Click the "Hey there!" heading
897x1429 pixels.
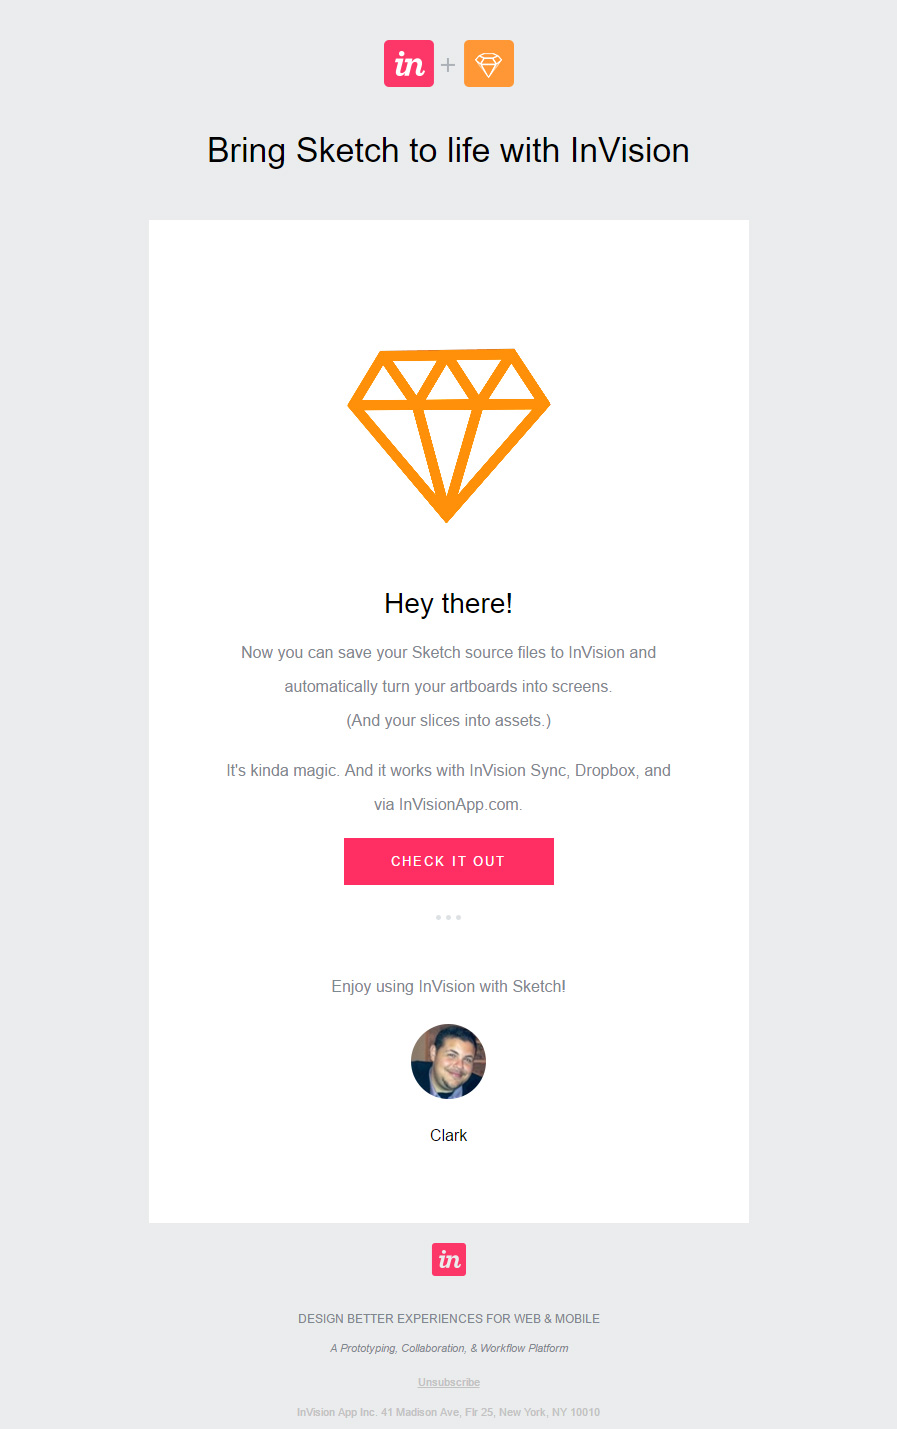coord(448,604)
